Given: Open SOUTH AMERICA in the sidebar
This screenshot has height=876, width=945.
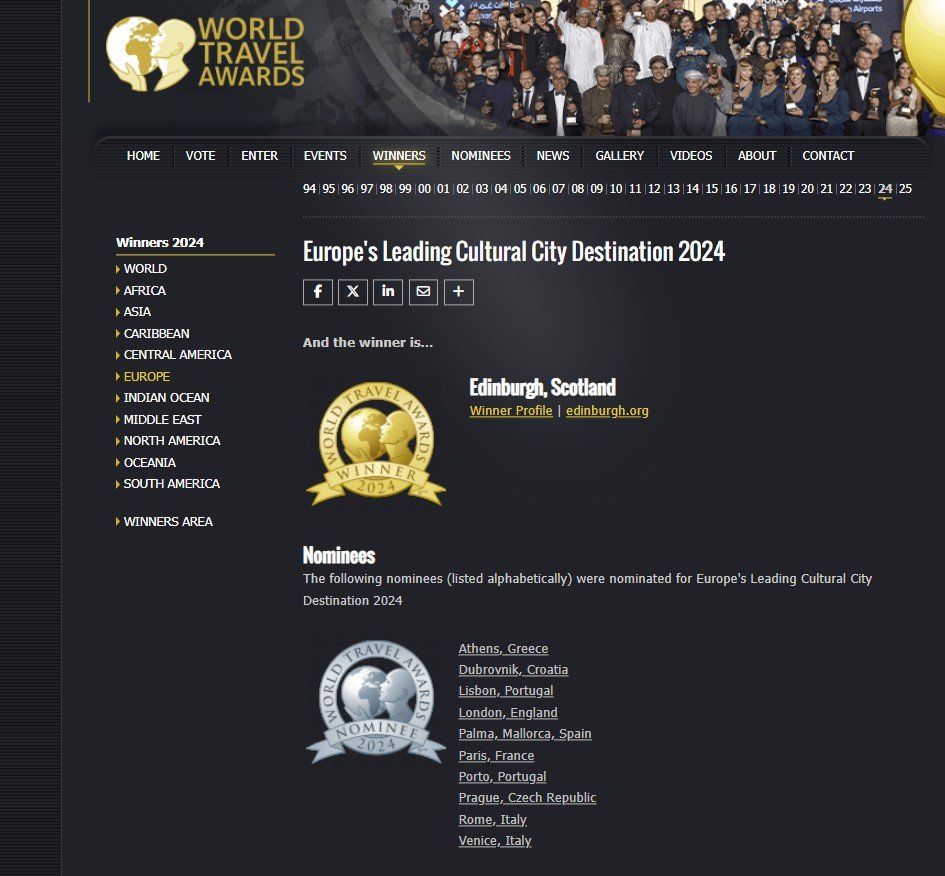Looking at the screenshot, I should [x=172, y=484].
